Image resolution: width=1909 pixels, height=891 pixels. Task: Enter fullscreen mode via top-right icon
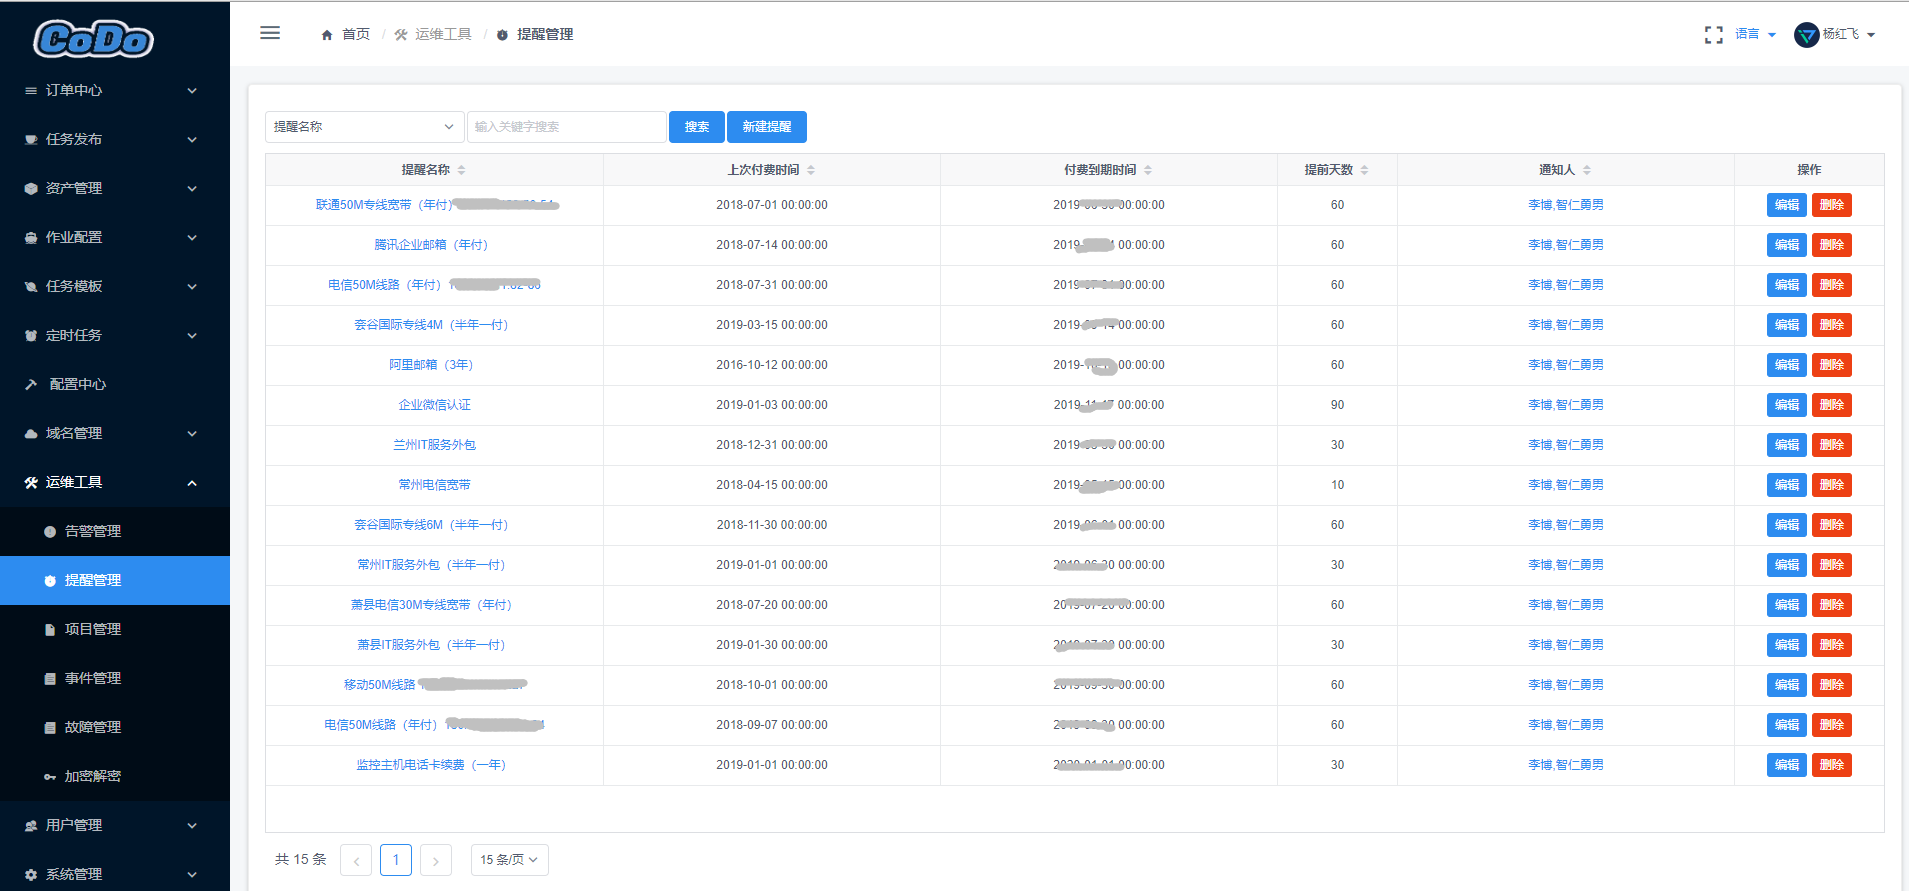click(x=1714, y=35)
